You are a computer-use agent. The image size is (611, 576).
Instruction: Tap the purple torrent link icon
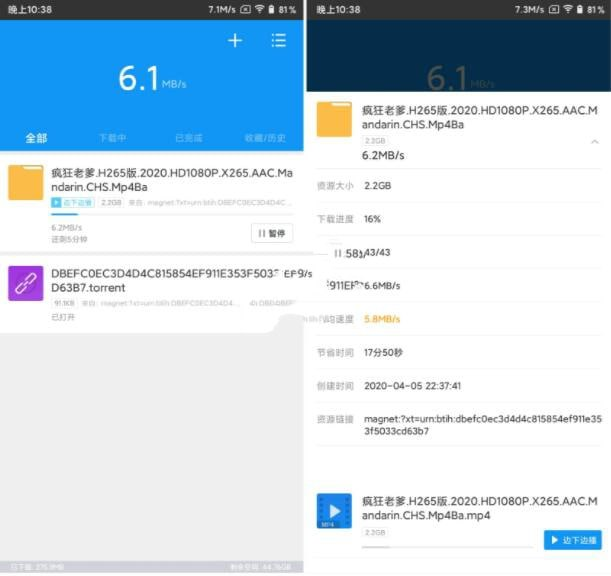pos(26,283)
